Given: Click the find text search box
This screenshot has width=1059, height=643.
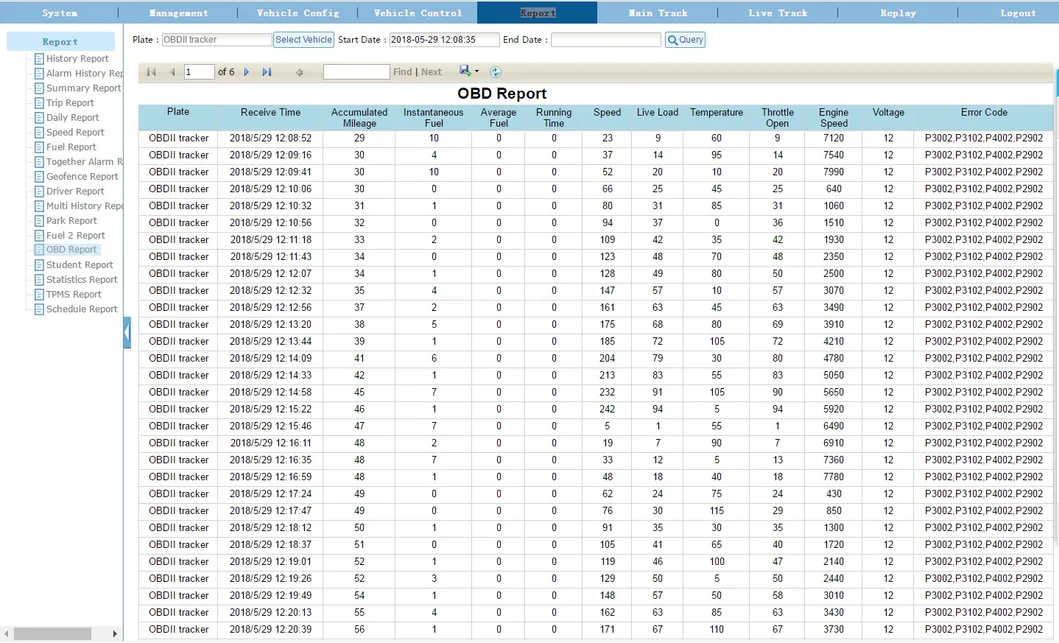Looking at the screenshot, I should (356, 72).
